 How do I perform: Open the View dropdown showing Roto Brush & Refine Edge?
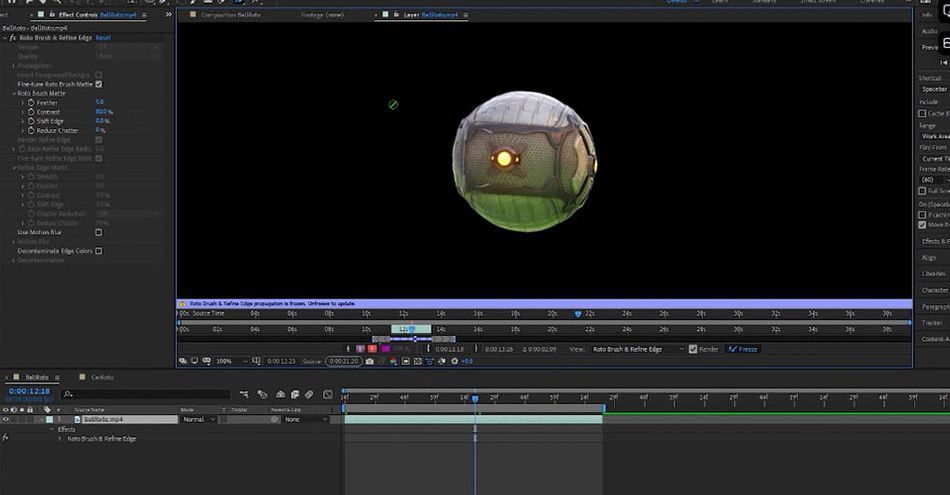(x=637, y=349)
